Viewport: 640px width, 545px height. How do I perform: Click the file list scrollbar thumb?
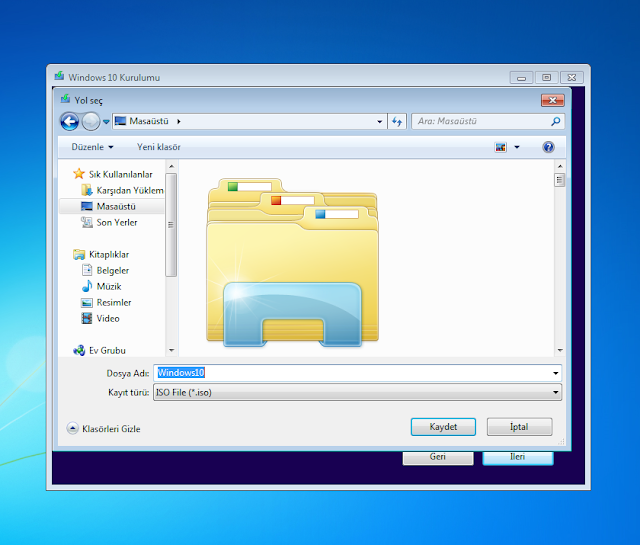(560, 180)
